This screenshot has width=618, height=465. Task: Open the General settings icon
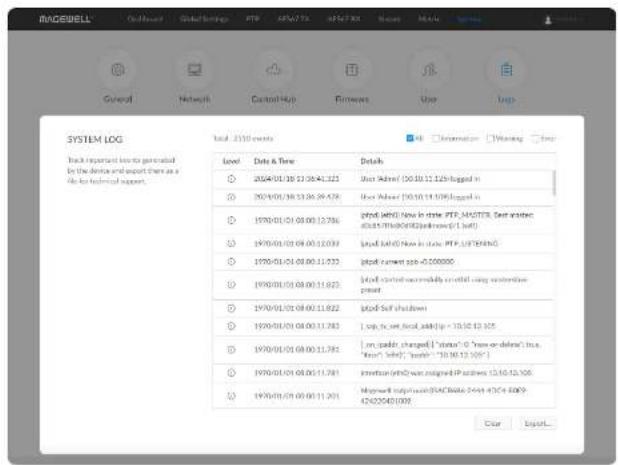pyautogui.click(x=118, y=70)
